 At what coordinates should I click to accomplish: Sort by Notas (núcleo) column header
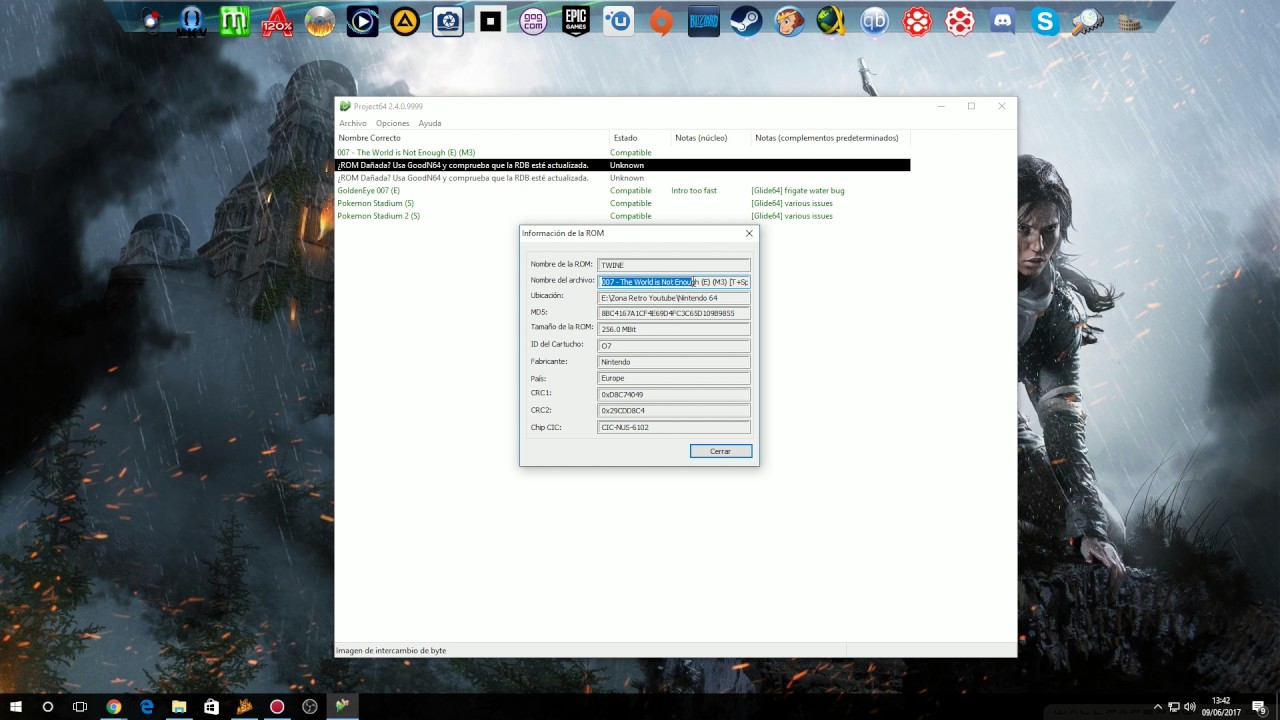(x=711, y=138)
